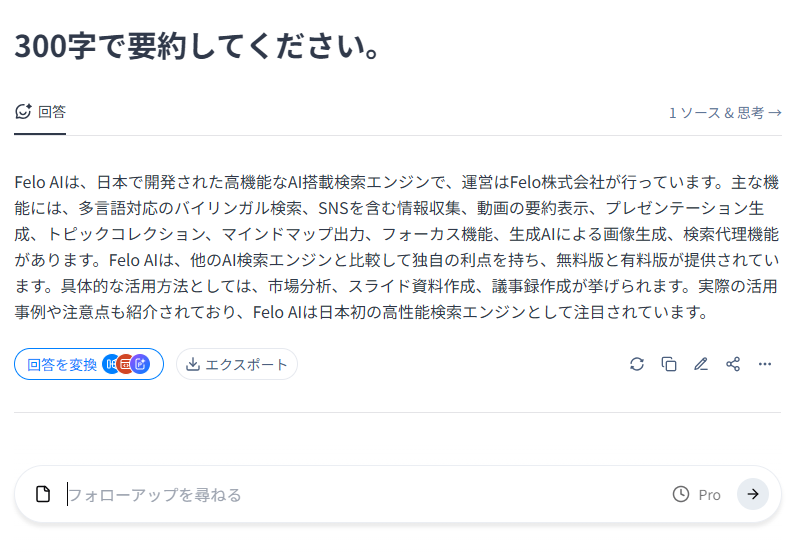Click the orange slide icon in 回答を変換

[126, 364]
